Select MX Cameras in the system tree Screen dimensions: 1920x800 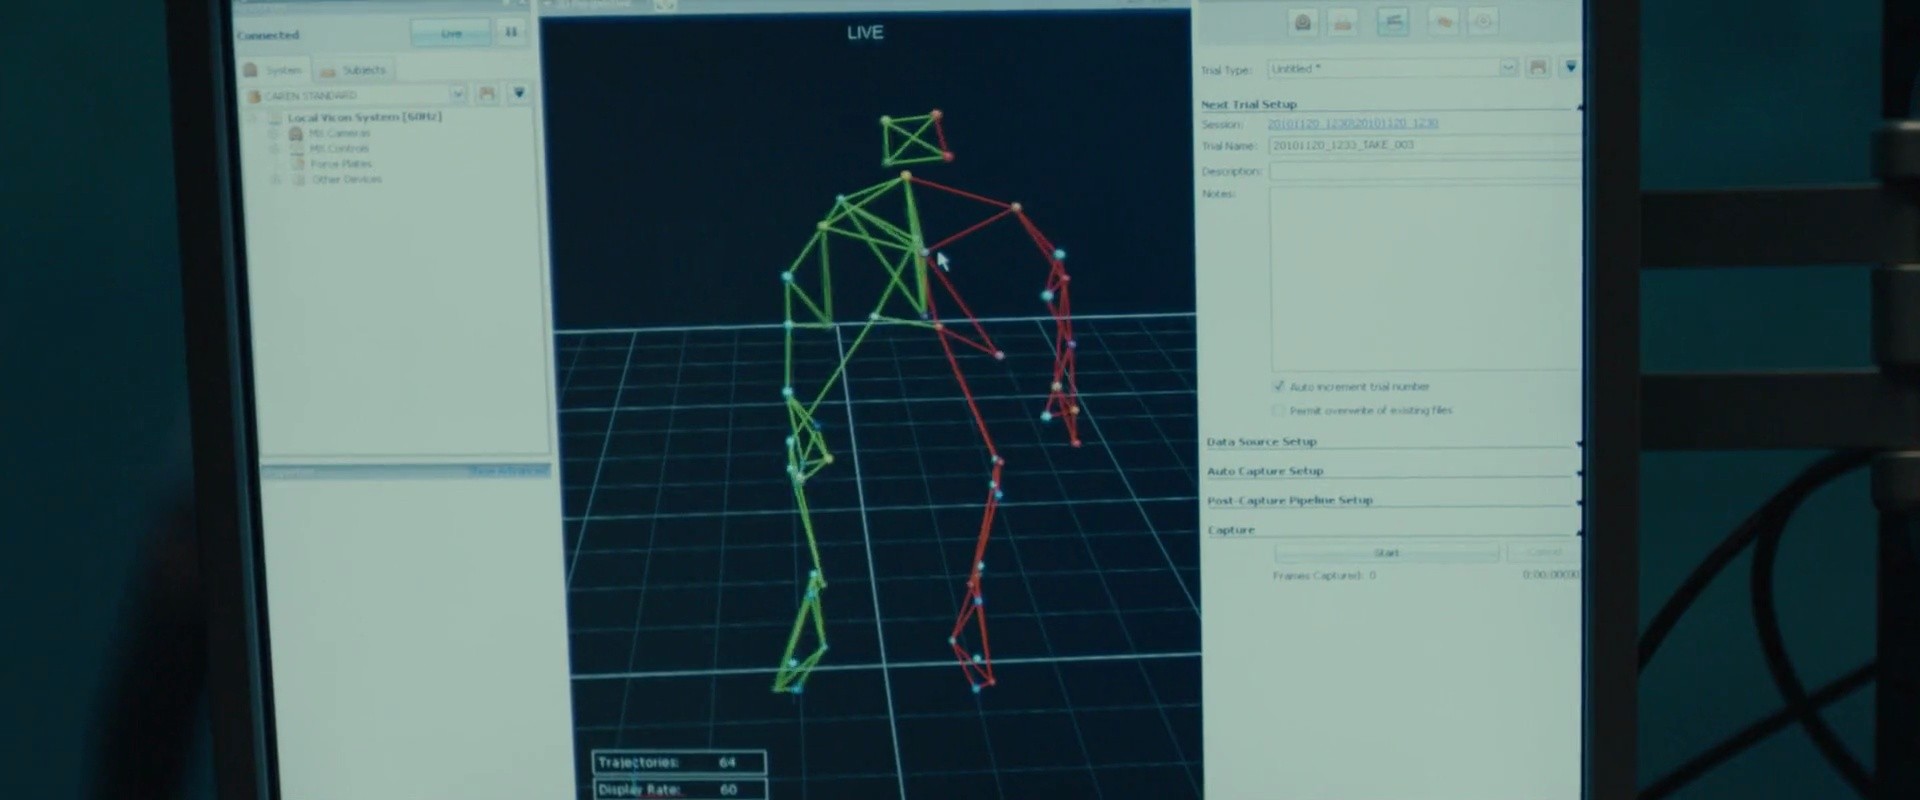click(339, 133)
